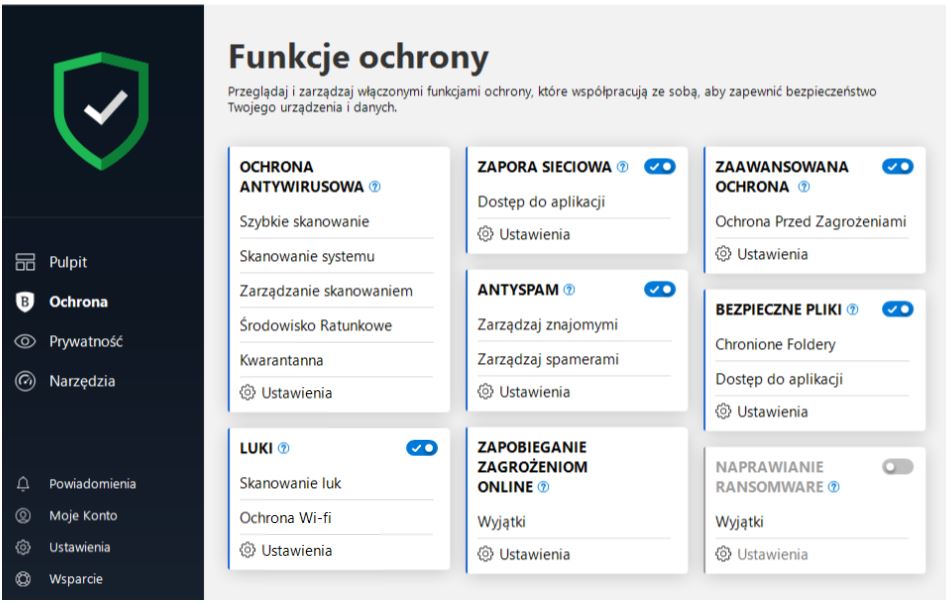The height and width of the screenshot is (605, 948).
Task: Click help icon next to Antyspam
Action: click(x=568, y=291)
